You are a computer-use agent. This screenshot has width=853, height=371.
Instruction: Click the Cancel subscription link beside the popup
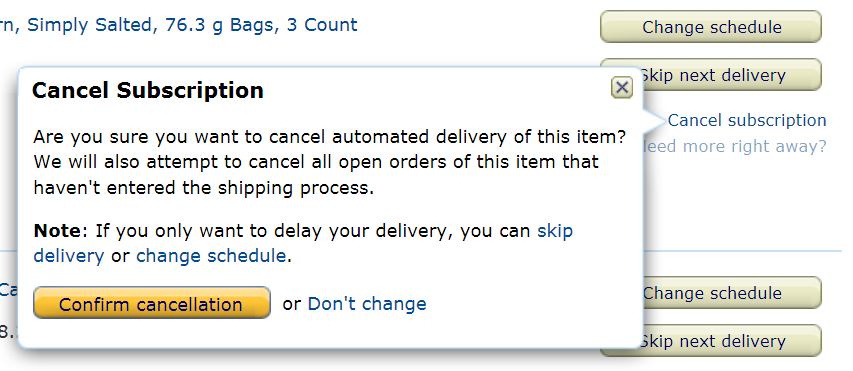(x=747, y=120)
